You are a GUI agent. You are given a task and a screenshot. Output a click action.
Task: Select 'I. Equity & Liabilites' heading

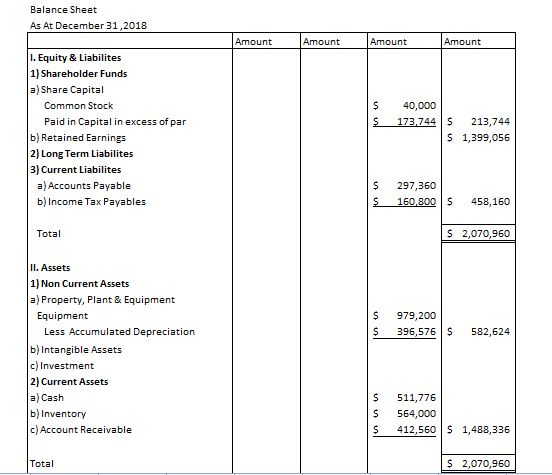76,58
